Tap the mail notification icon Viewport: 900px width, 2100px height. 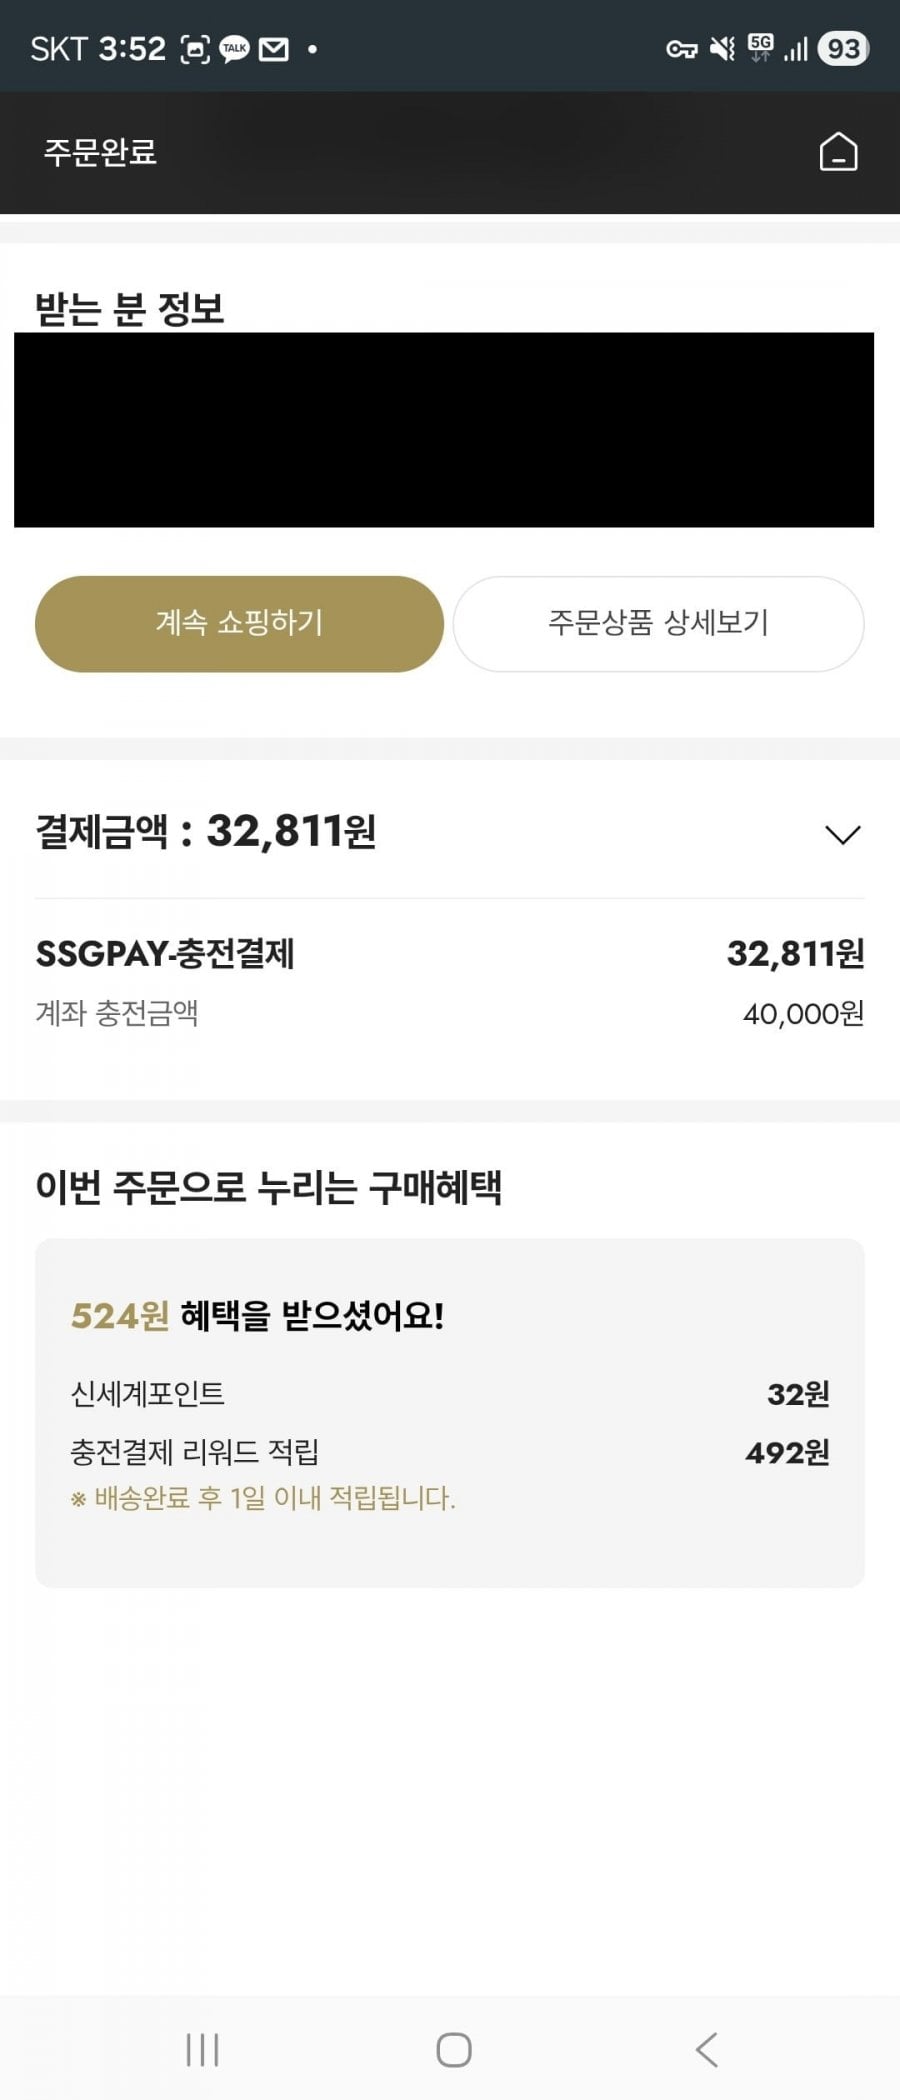point(273,49)
